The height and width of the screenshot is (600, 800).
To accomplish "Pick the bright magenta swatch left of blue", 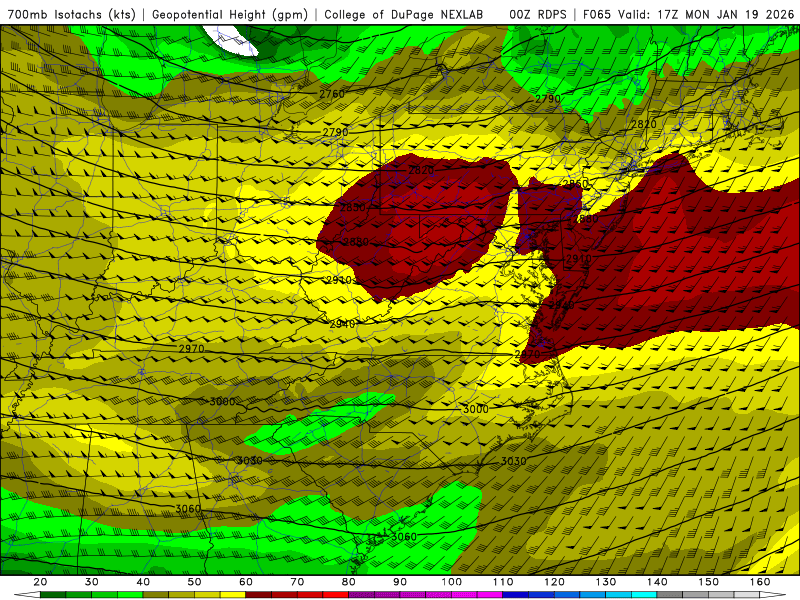I will (x=490, y=595).
